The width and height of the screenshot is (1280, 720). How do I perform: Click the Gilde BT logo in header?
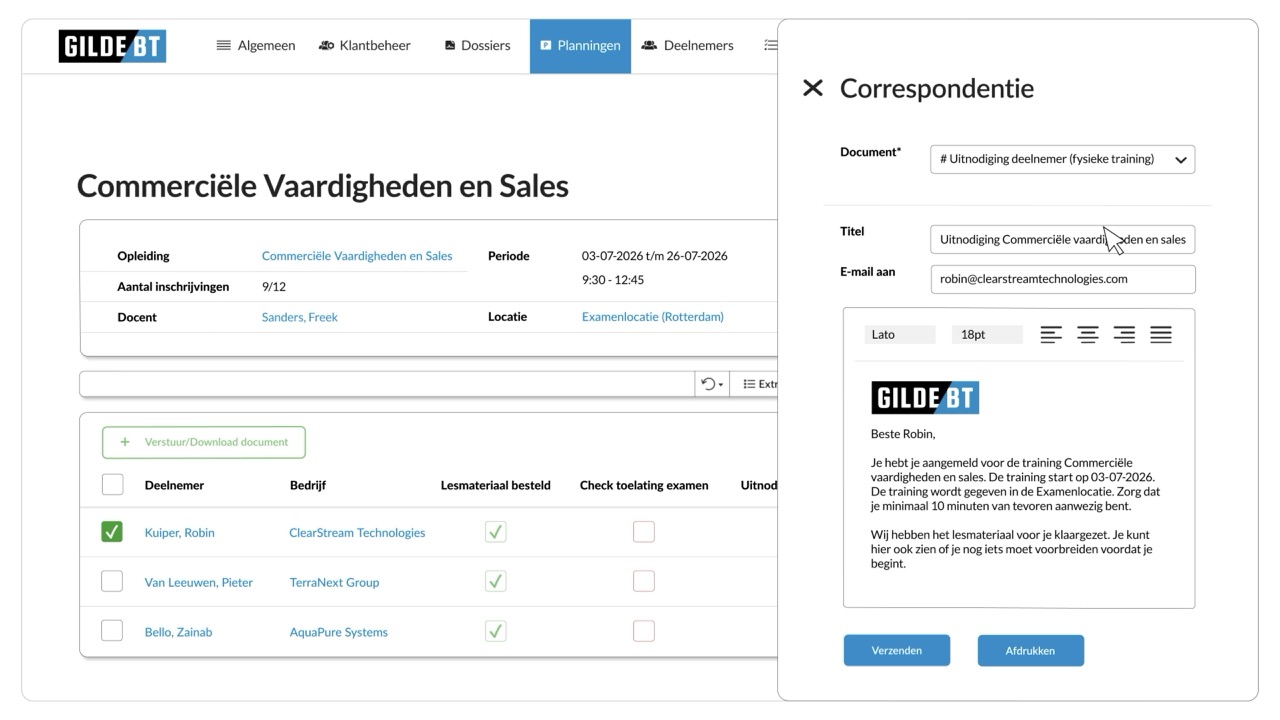(112, 46)
